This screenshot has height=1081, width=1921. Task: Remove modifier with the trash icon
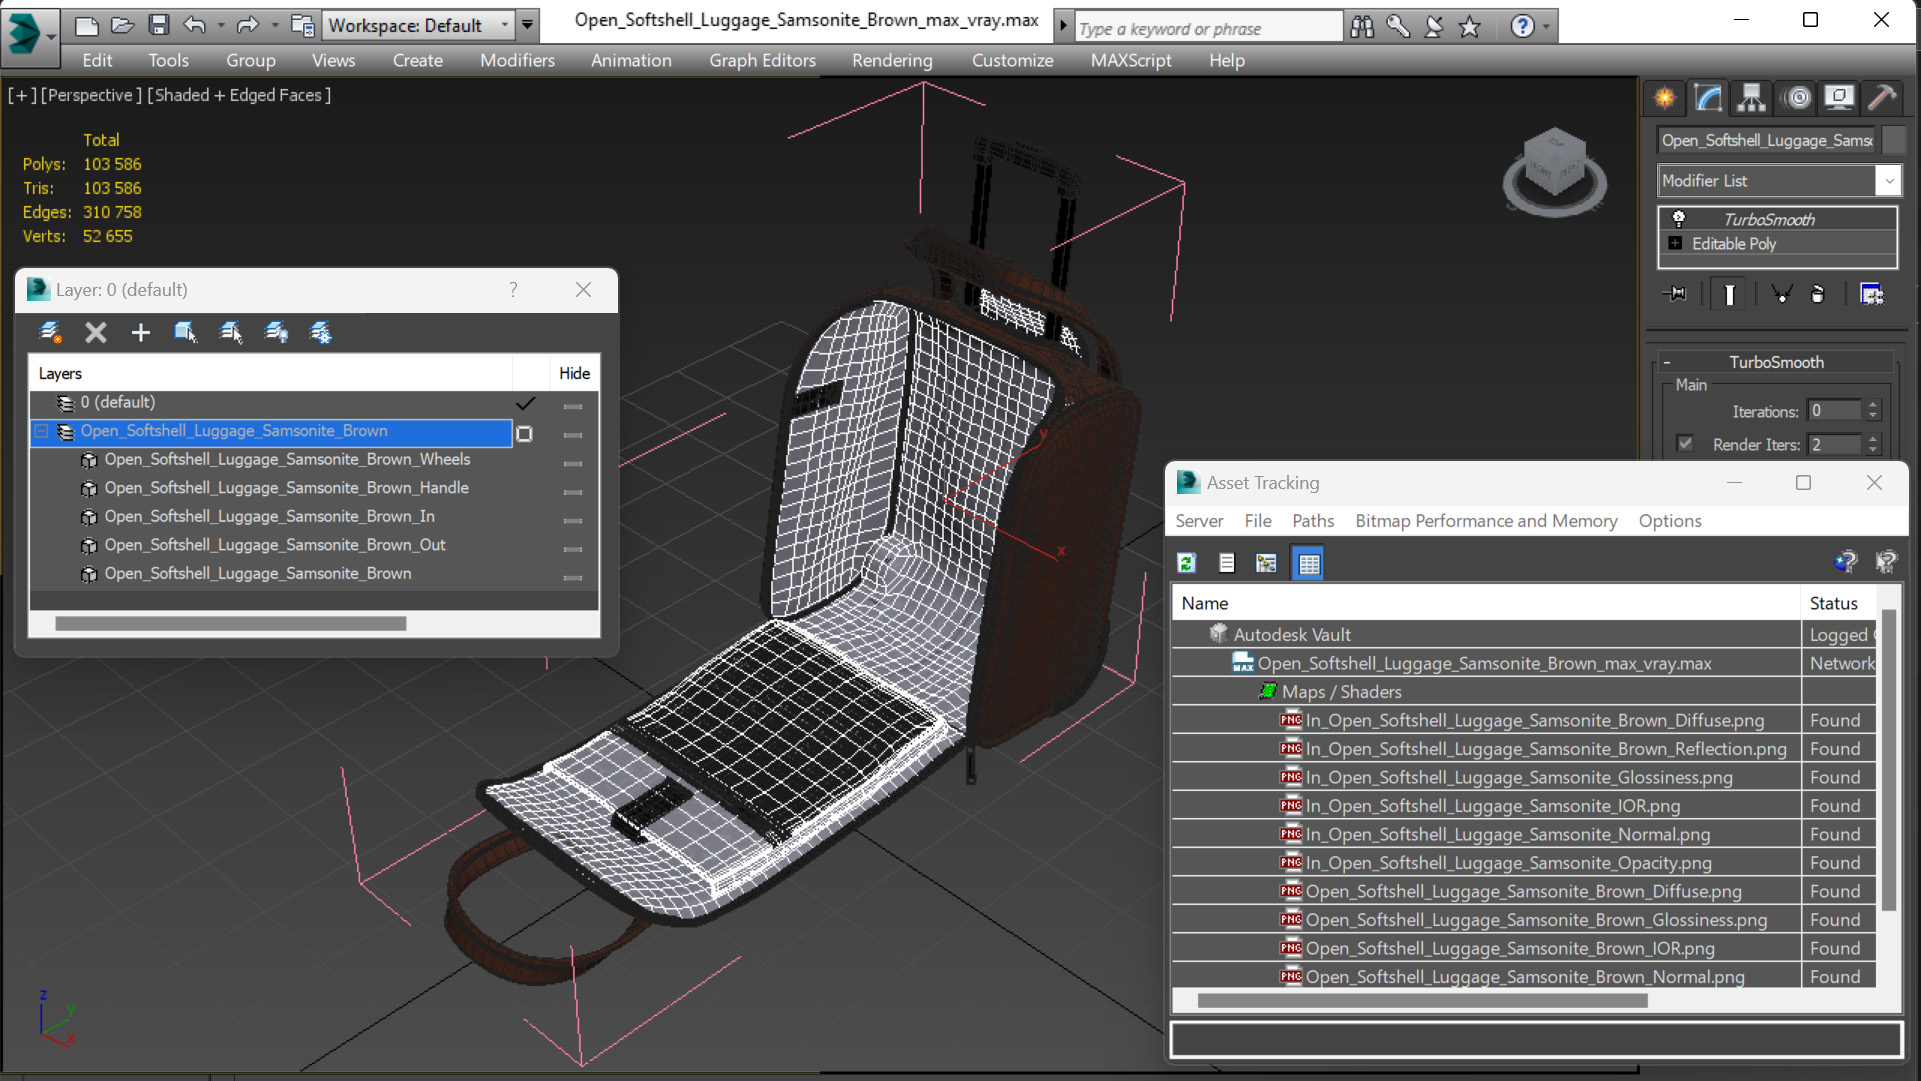(x=1818, y=294)
